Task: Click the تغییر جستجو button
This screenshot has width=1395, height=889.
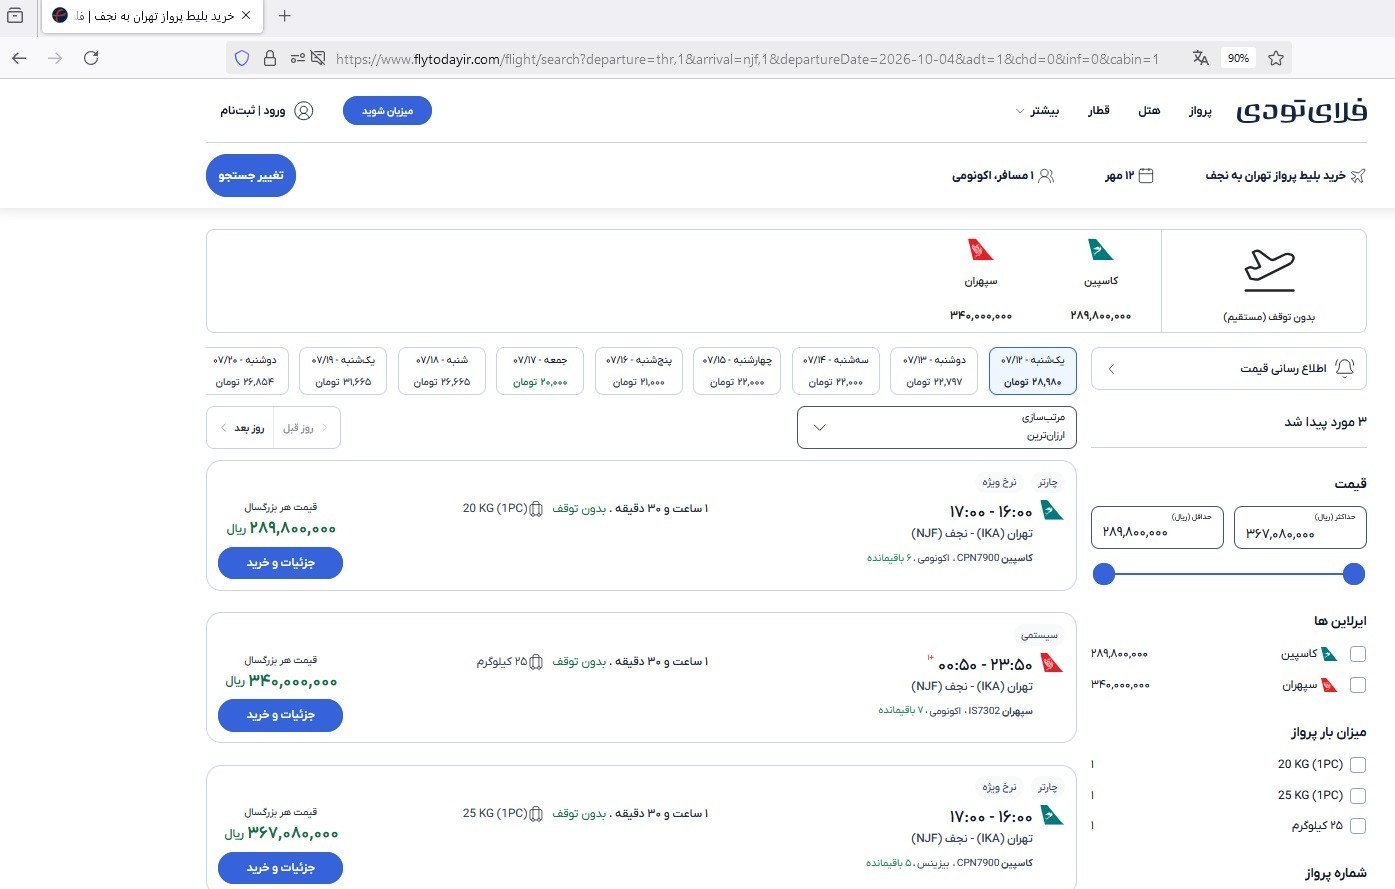Action: [x=251, y=175]
